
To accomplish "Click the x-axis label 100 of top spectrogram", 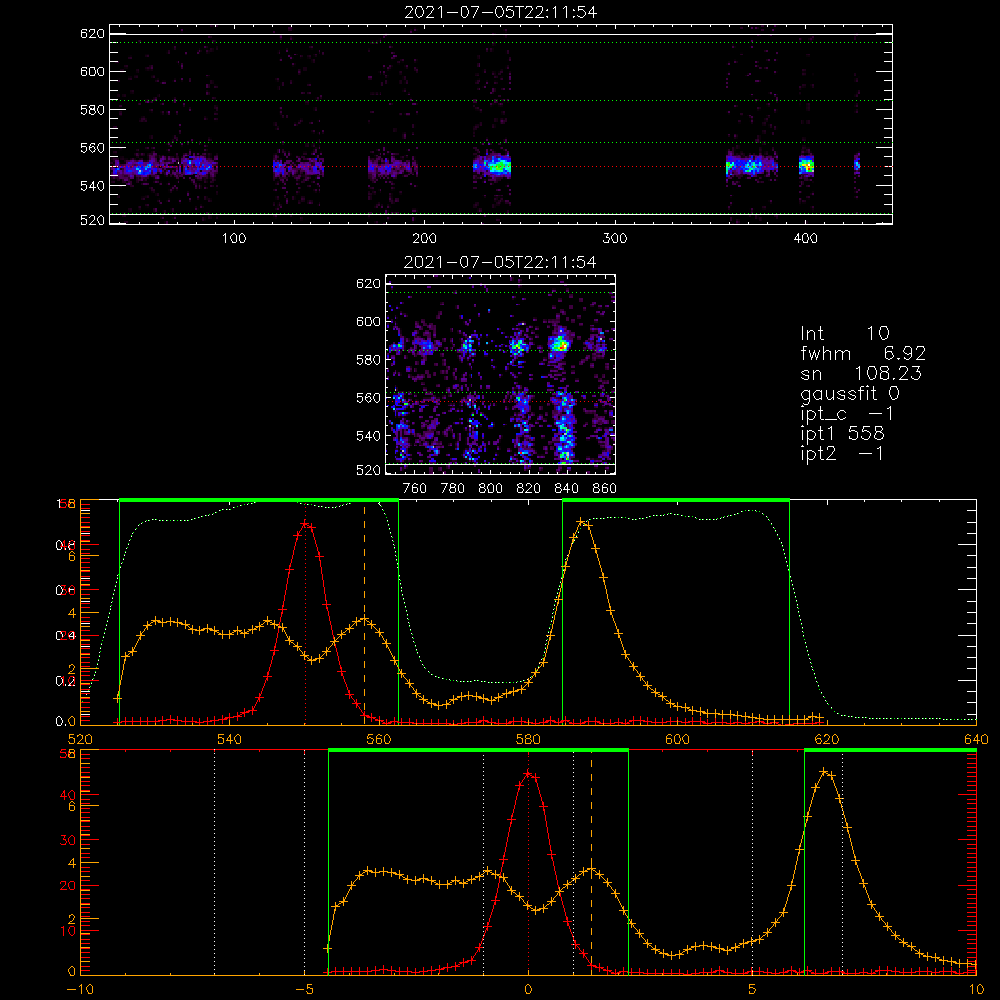I will [234, 239].
